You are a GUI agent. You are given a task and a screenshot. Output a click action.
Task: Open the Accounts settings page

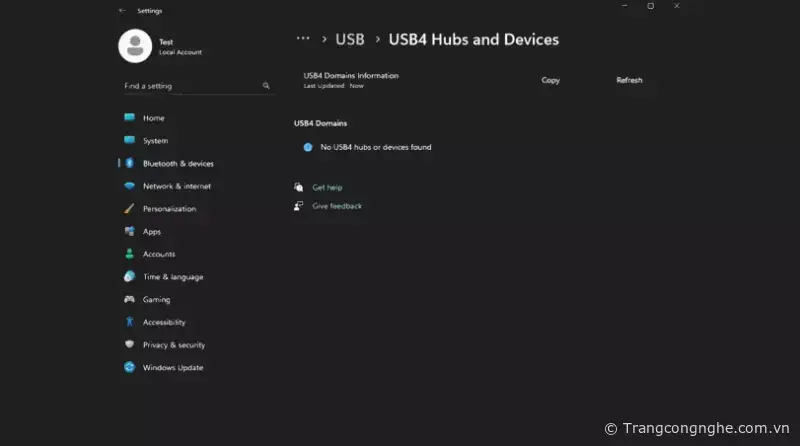coord(158,254)
